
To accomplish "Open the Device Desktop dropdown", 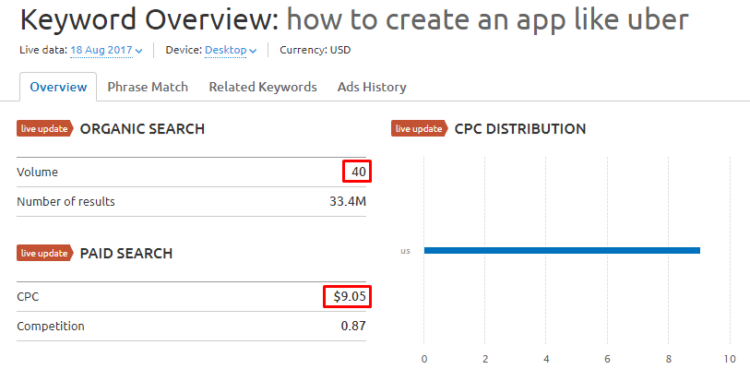I will 231,50.
